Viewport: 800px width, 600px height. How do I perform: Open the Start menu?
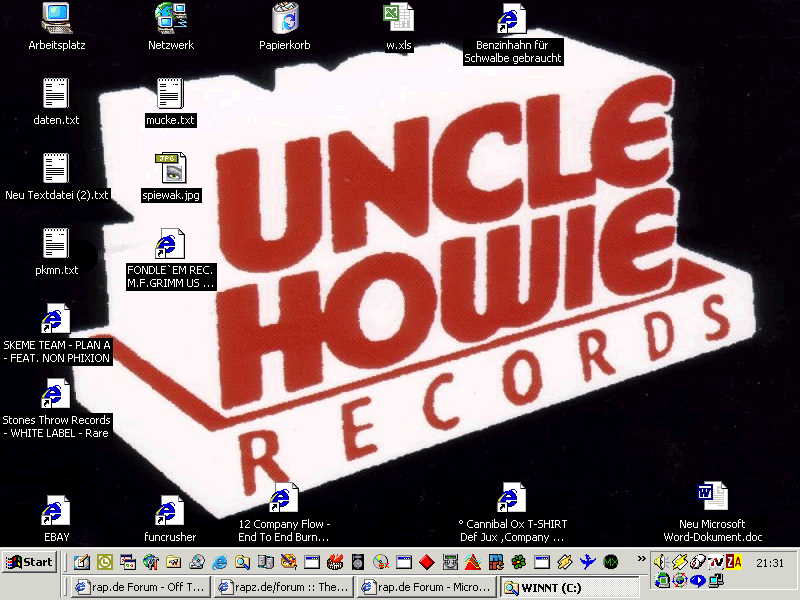[x=29, y=562]
